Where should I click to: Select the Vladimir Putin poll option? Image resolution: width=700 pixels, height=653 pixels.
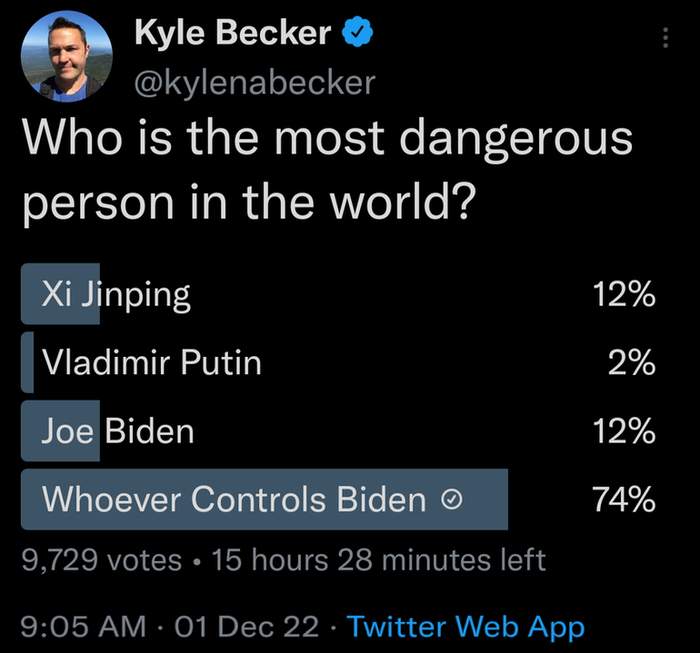pos(151,362)
